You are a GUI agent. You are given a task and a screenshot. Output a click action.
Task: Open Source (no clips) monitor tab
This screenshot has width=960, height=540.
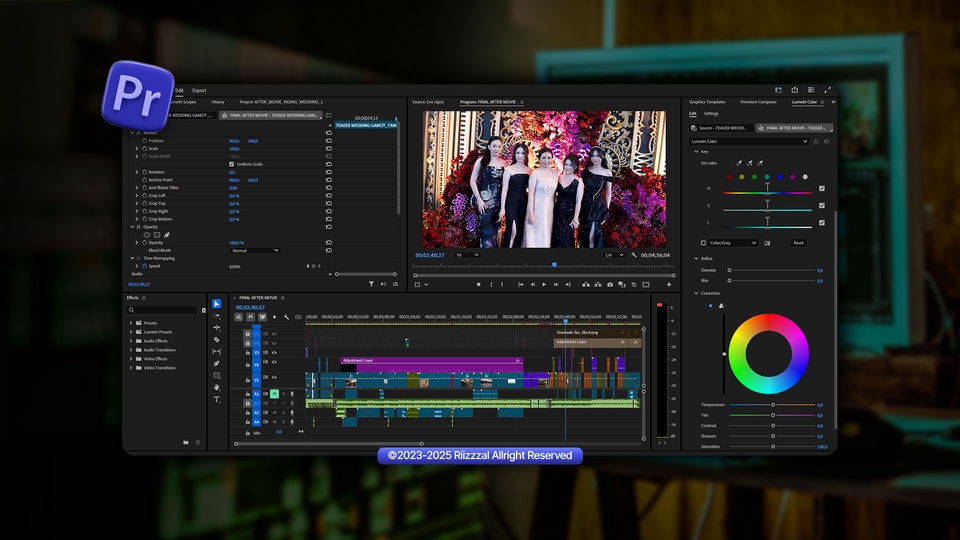(428, 102)
